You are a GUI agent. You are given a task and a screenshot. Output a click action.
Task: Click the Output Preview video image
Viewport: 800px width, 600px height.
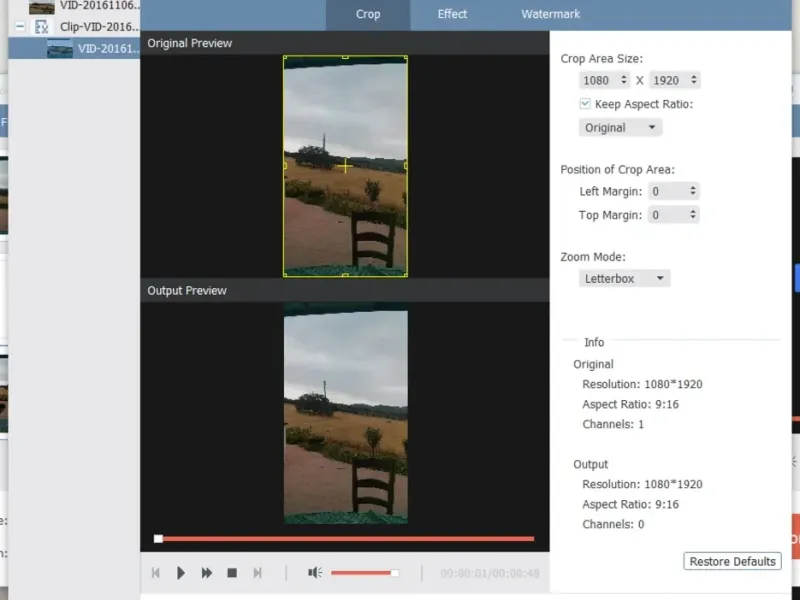coord(345,413)
